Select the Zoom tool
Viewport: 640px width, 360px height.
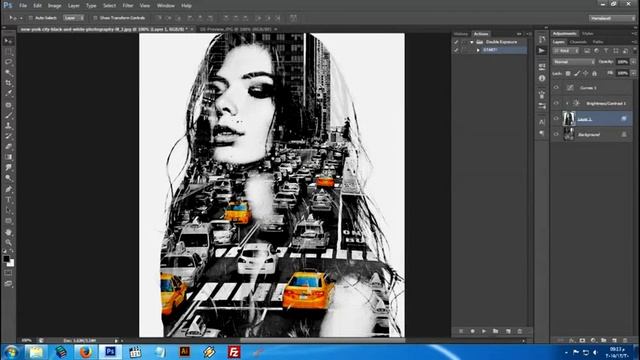pos(8,242)
